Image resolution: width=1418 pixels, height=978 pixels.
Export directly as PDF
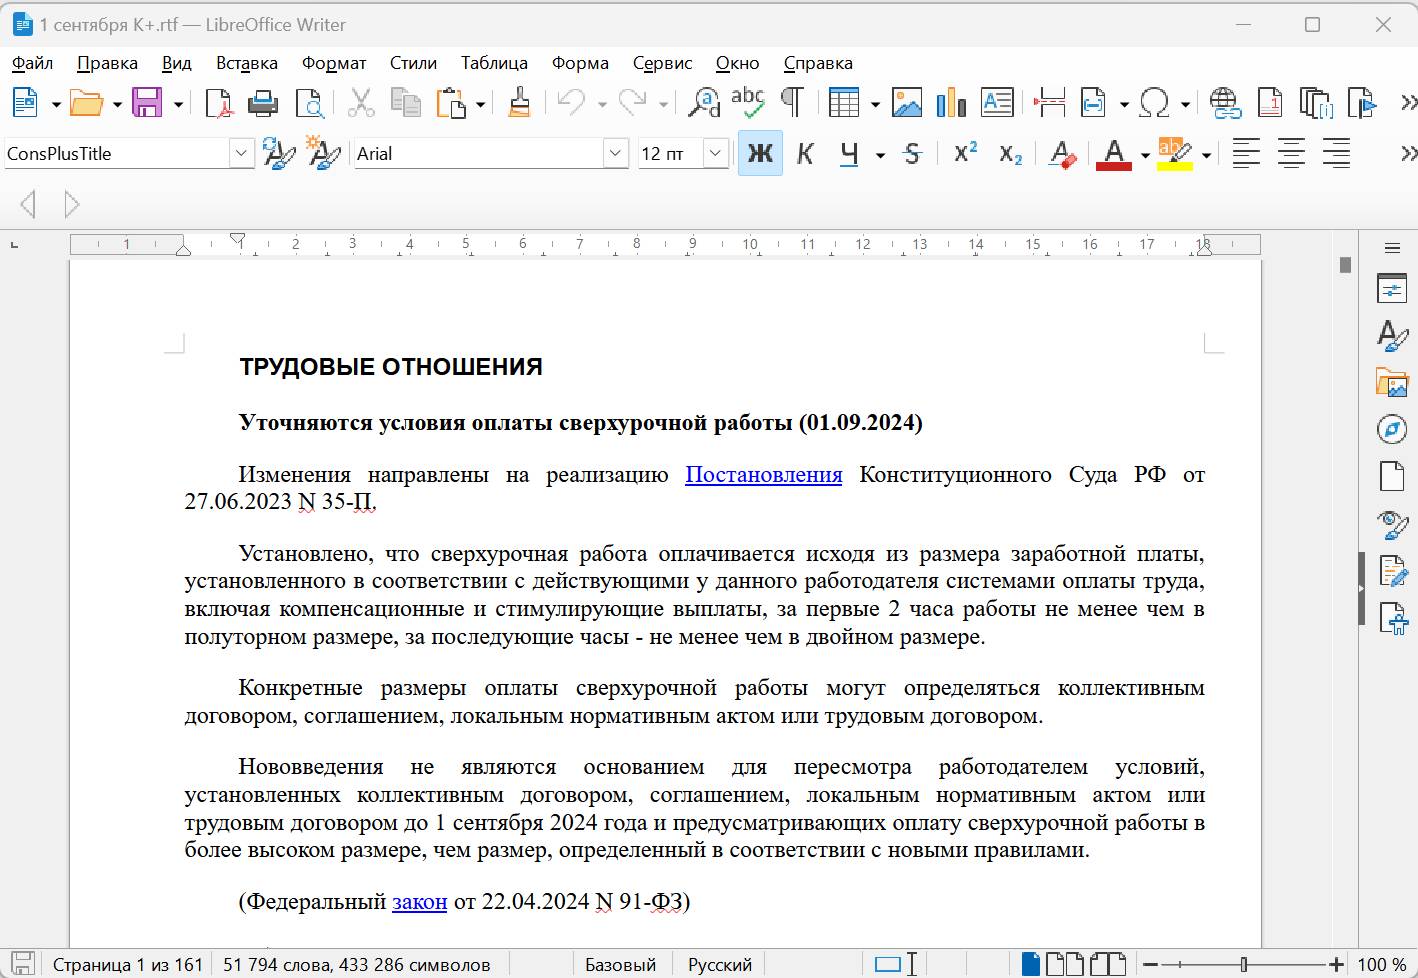pos(218,102)
